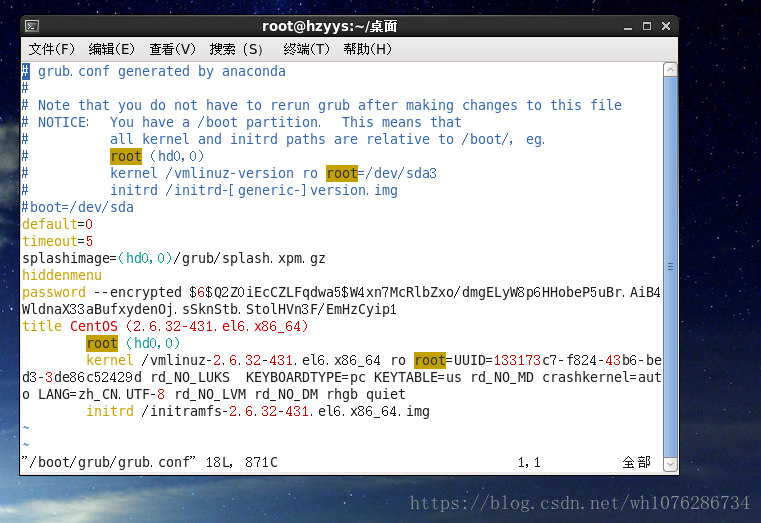Maximize the terminal window
Viewport: 761px width, 523px height.
[x=647, y=26]
